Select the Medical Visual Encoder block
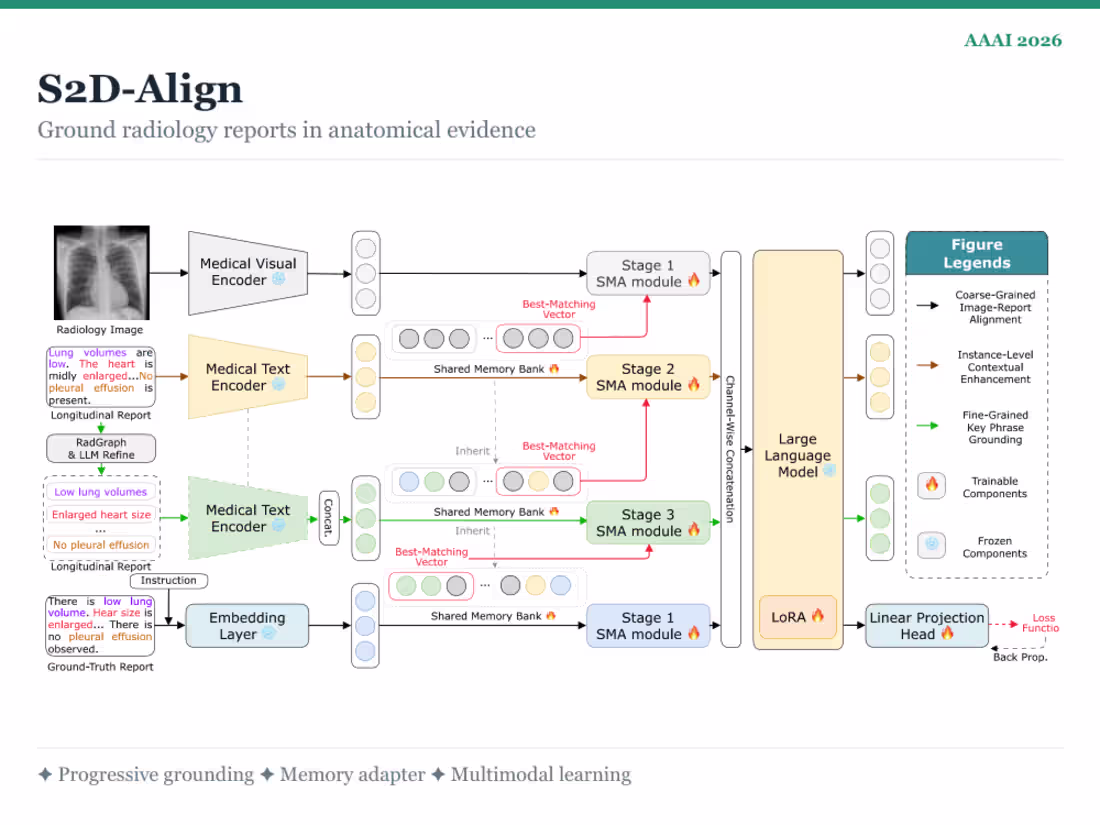Image resolution: width=1100 pixels, height=825 pixels. click(248, 273)
